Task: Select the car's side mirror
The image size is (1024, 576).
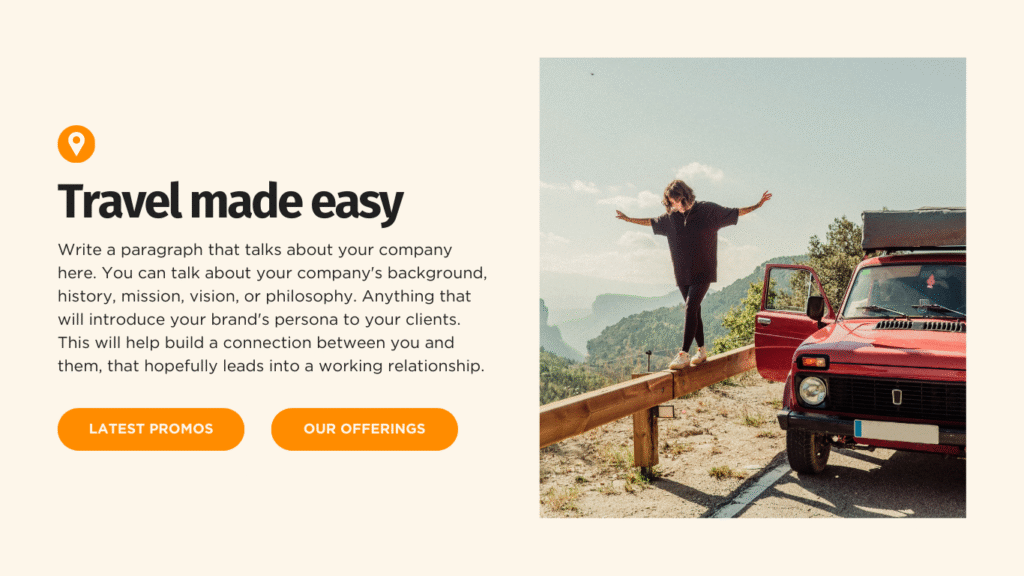Action: (x=815, y=308)
